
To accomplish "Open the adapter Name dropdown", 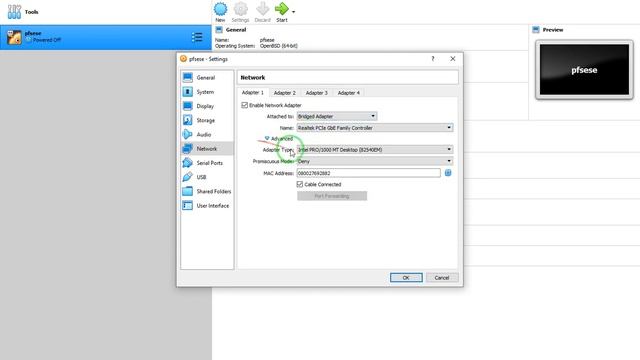I will click(375, 128).
